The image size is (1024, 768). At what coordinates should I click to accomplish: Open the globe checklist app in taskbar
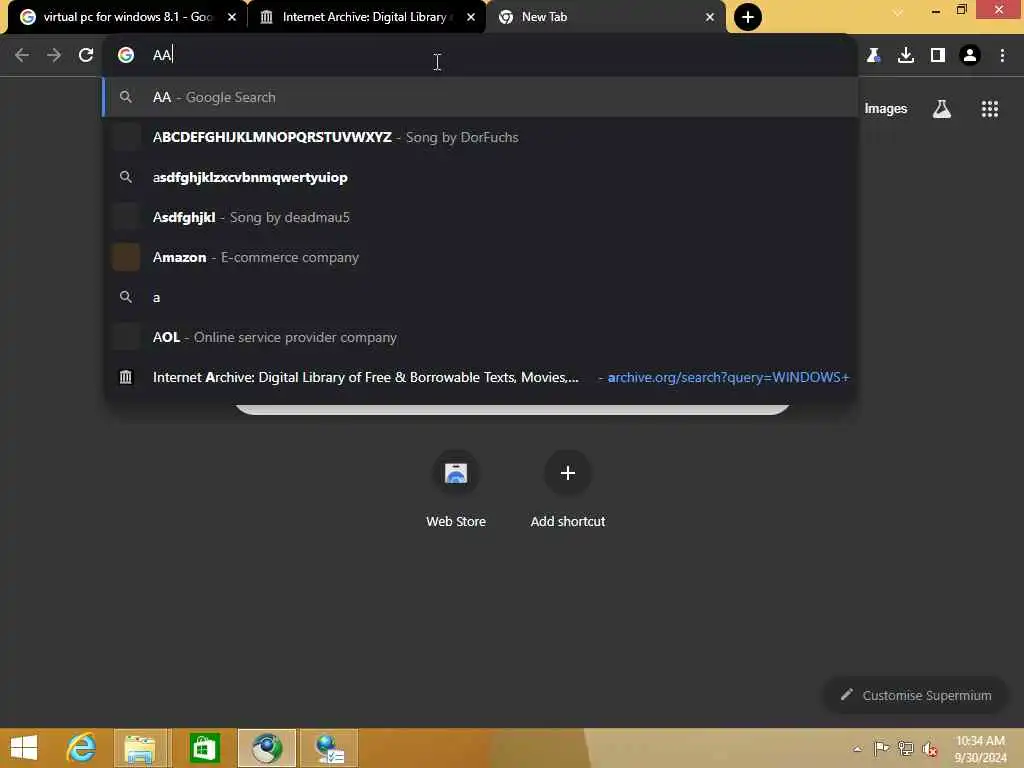pyautogui.click(x=330, y=748)
